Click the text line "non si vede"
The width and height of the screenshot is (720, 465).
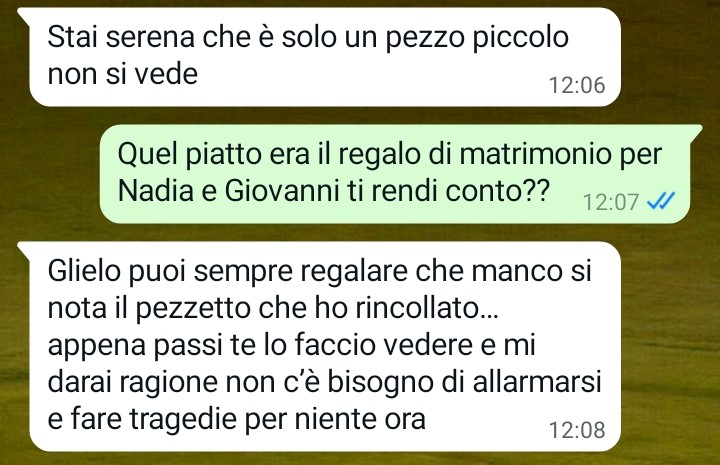(123, 73)
